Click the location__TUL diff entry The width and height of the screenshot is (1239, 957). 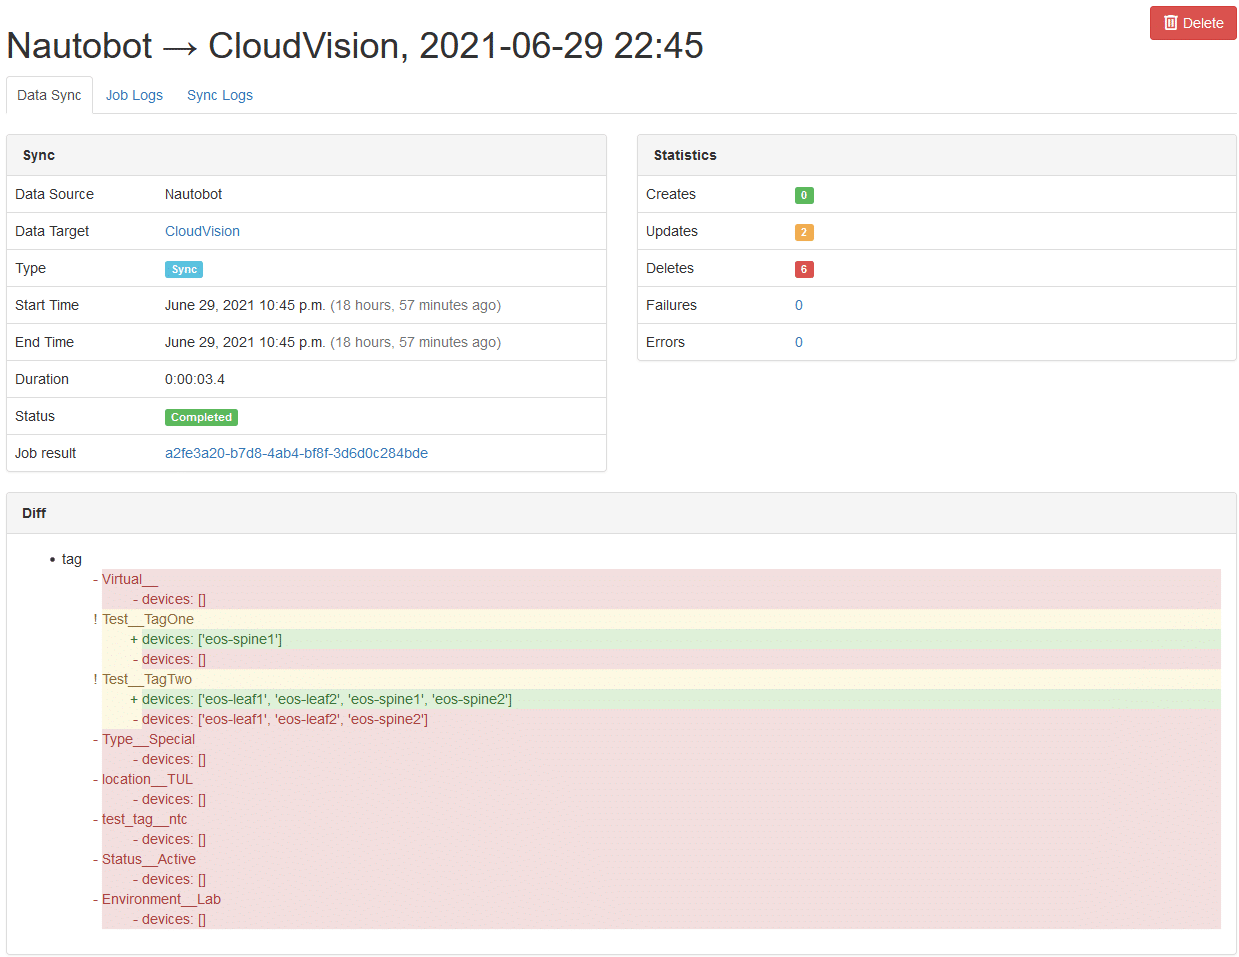[x=147, y=779]
